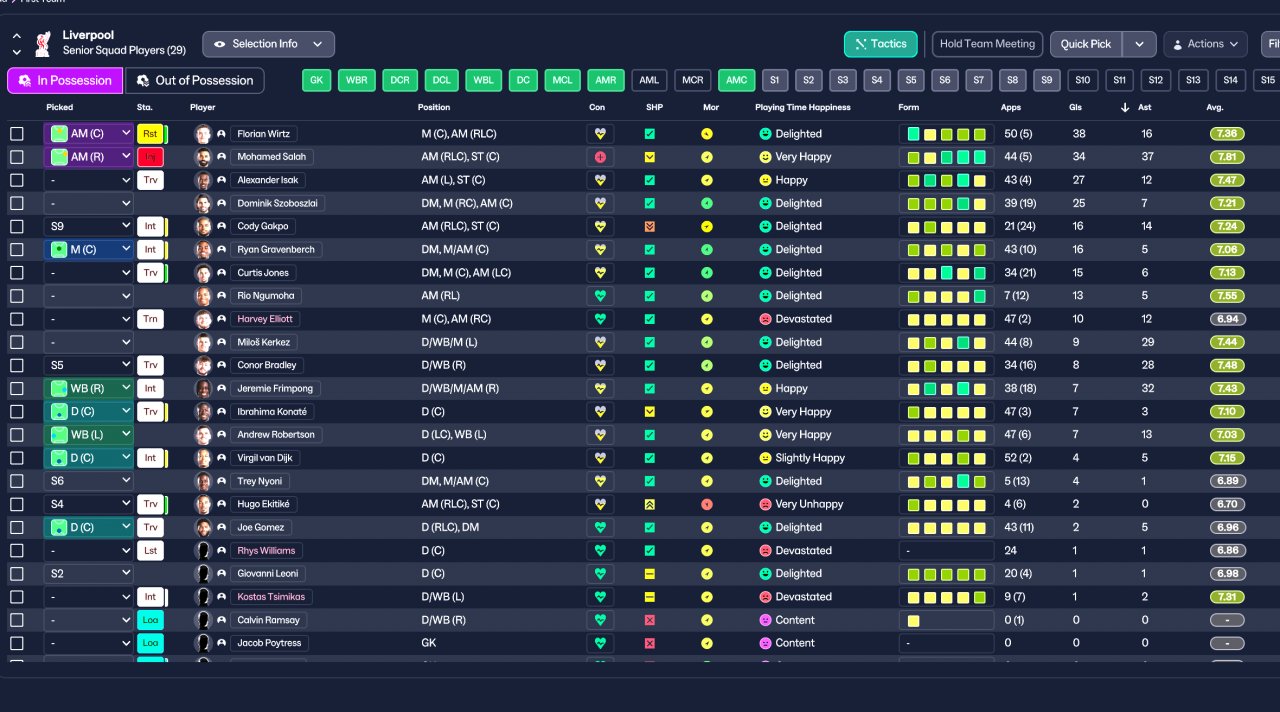
Task: Tick the checkbox for Dominik Szoboszlai
Action: (17, 203)
